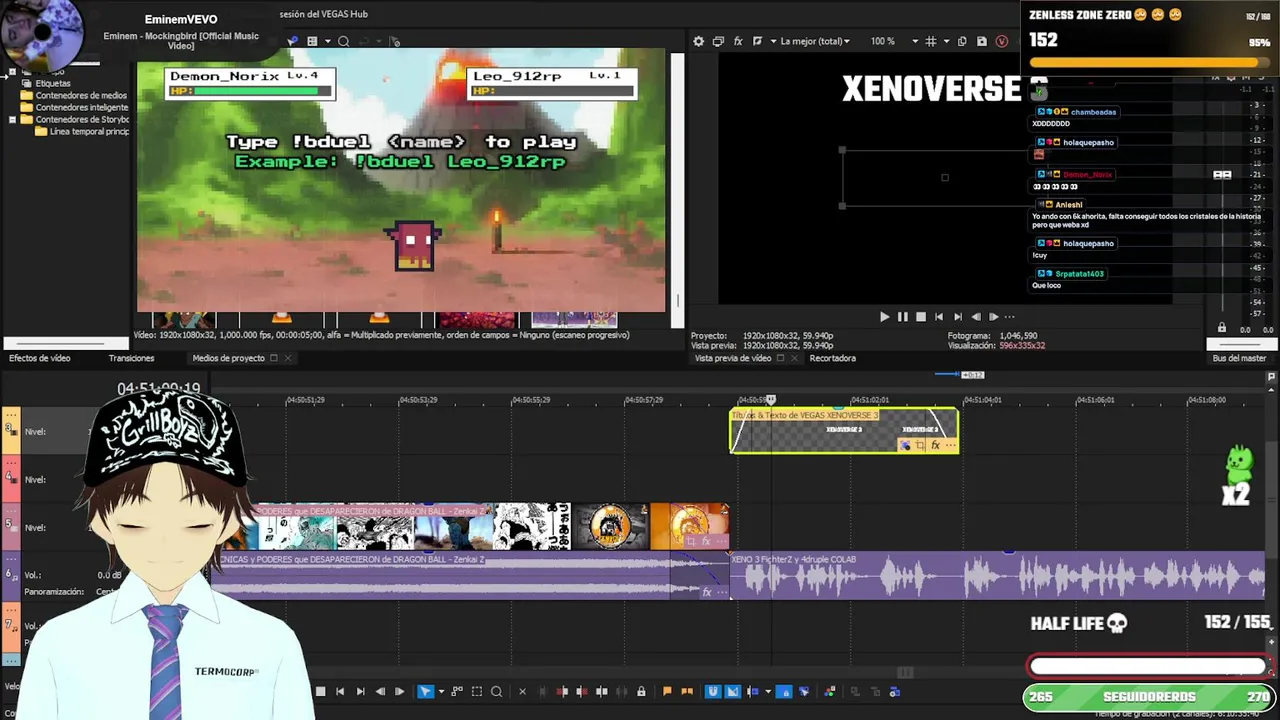Click the Split event icon

tap(601, 691)
